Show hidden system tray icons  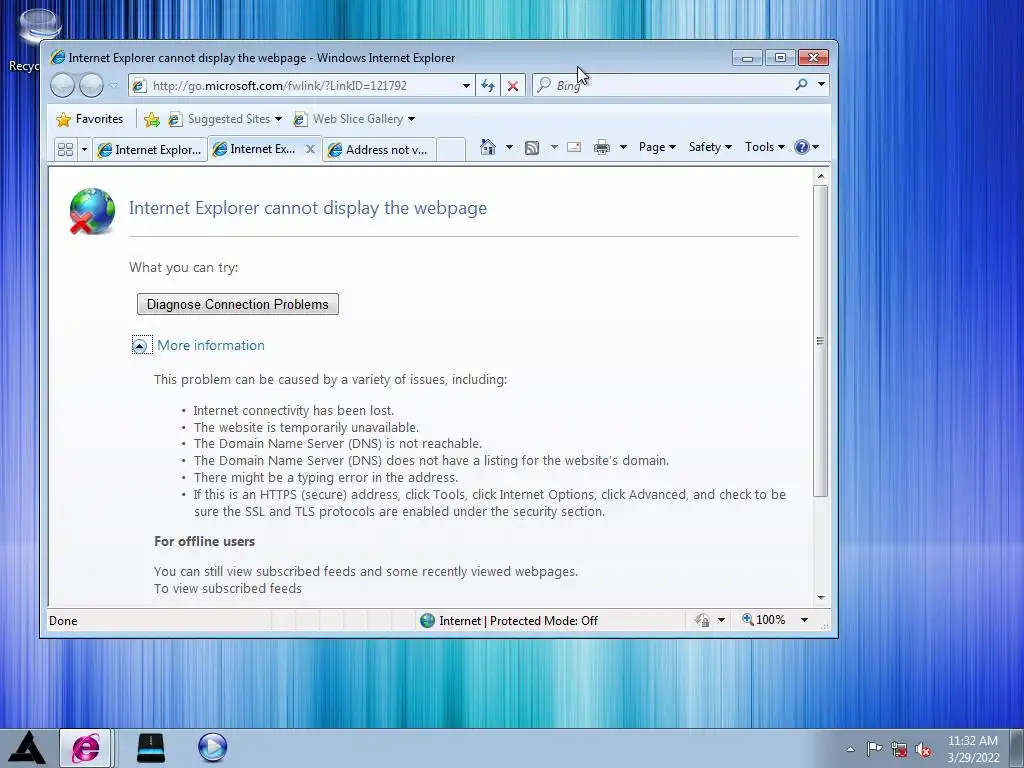(x=850, y=749)
